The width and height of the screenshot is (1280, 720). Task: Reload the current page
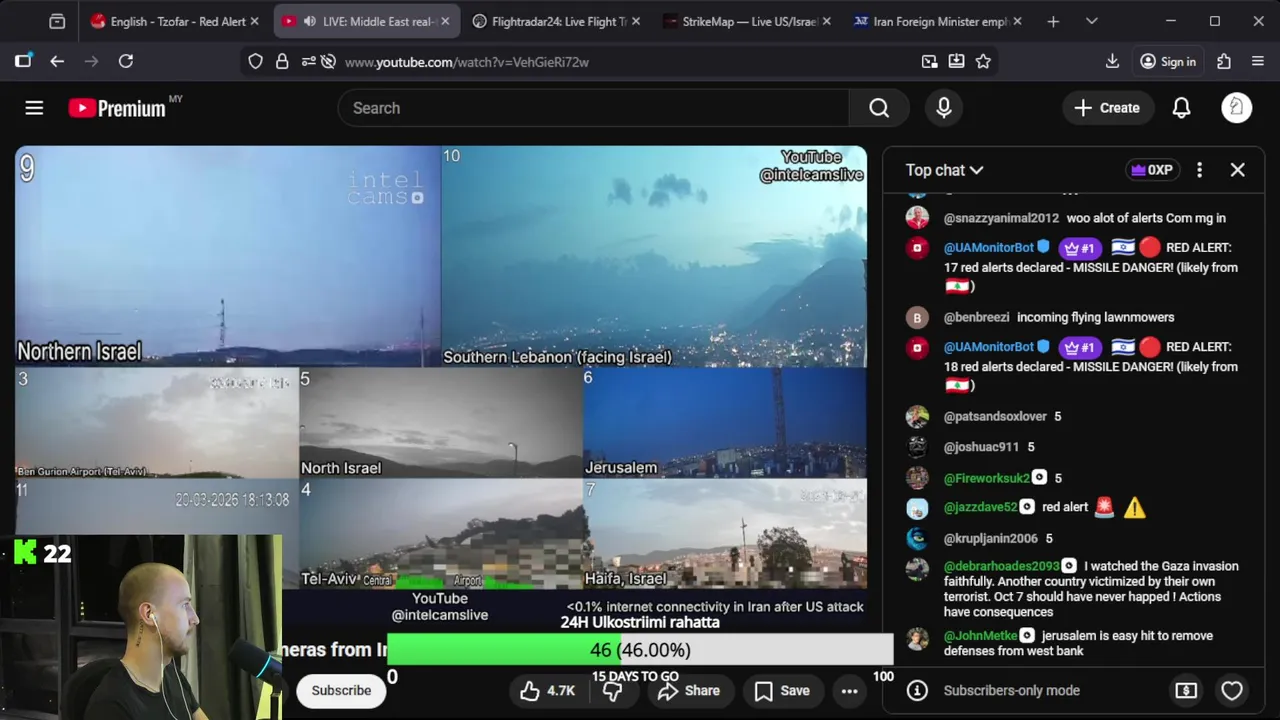click(126, 61)
